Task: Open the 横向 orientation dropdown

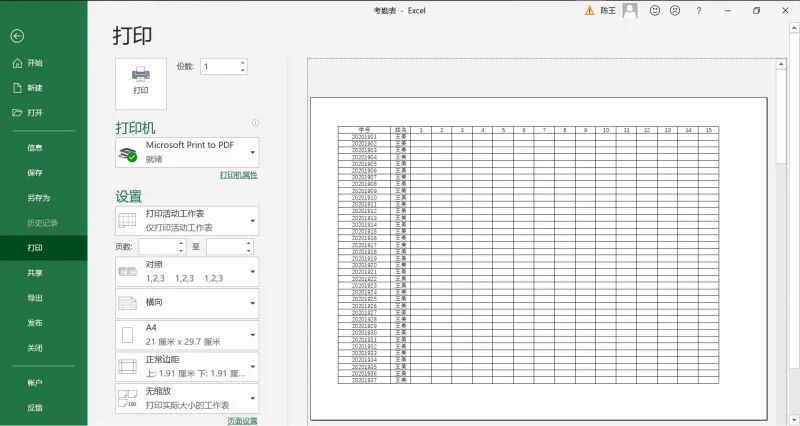Action: coord(187,303)
